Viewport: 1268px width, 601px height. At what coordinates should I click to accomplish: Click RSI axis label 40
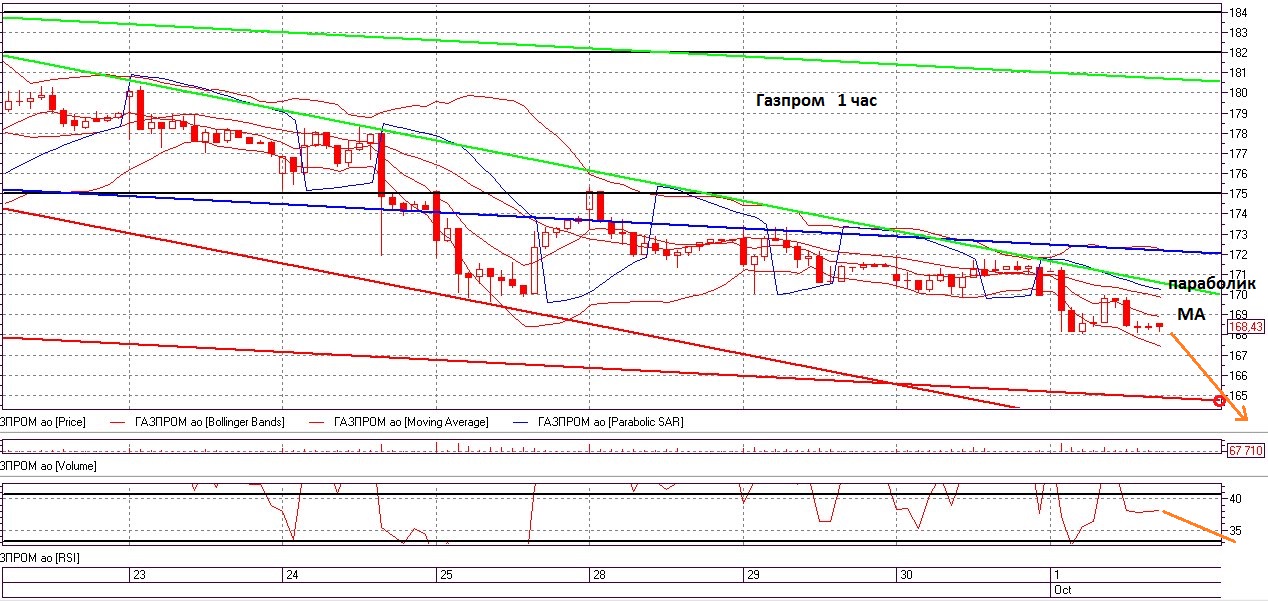[x=1236, y=498]
